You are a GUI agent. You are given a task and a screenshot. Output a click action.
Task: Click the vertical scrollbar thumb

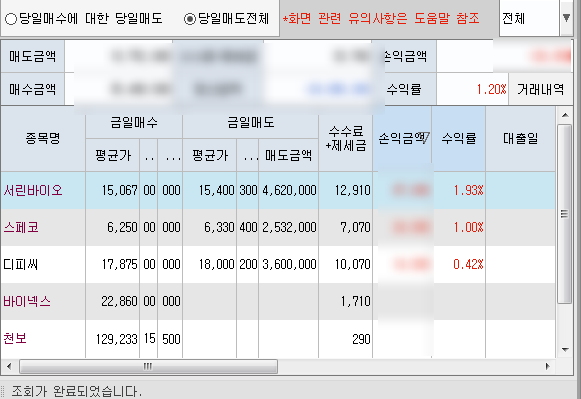565,214
